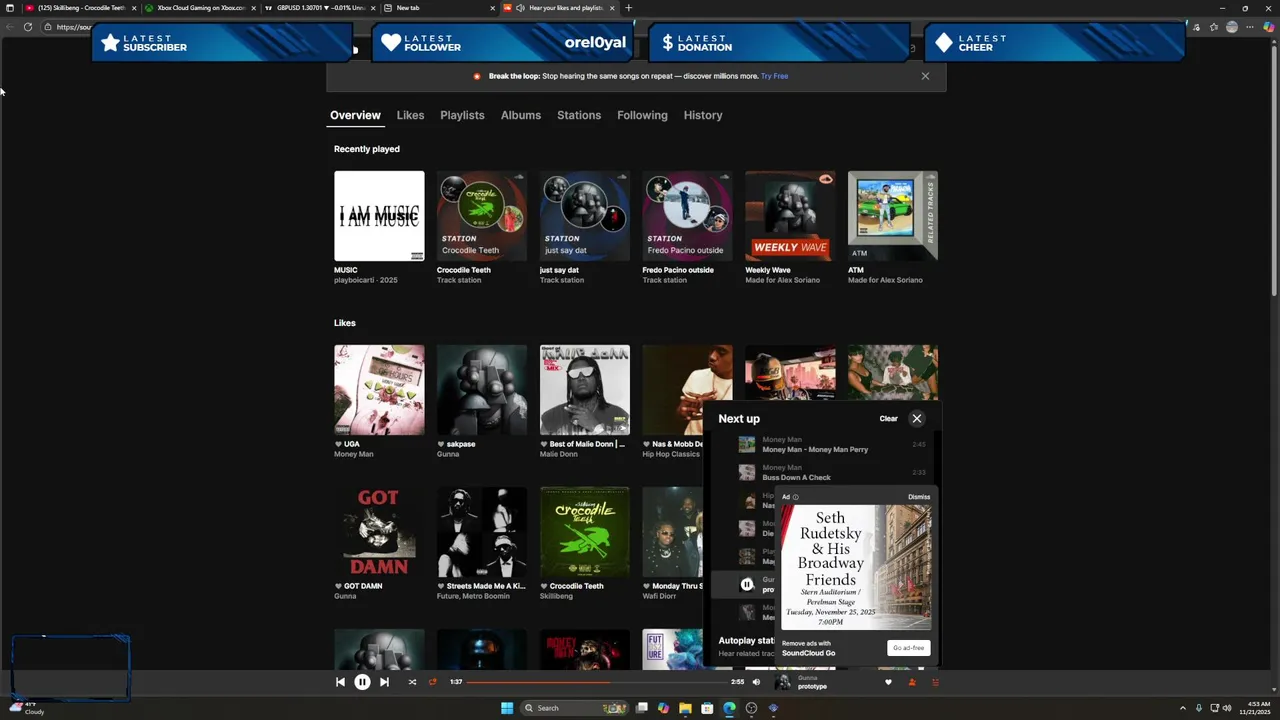Image resolution: width=1280 pixels, height=720 pixels.
Task: Pause the currently playing queue item
Action: click(x=747, y=585)
